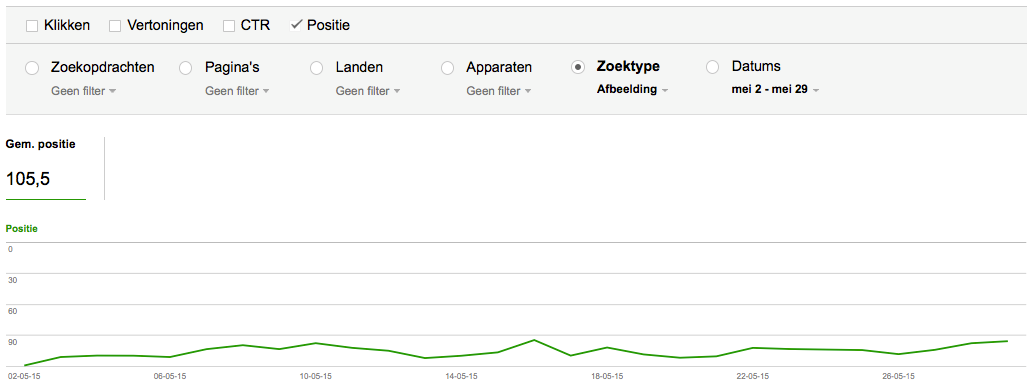Select the Landen radio button

(316, 67)
